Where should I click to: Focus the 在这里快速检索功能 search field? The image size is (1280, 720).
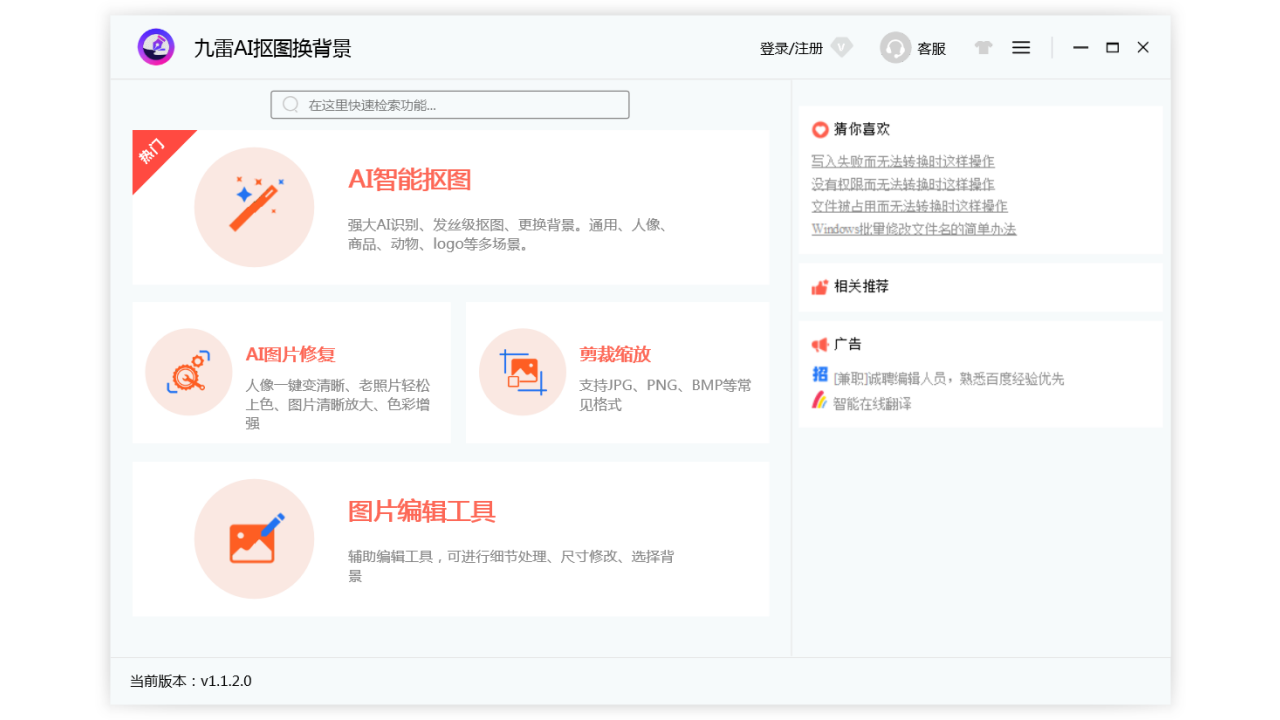[450, 105]
